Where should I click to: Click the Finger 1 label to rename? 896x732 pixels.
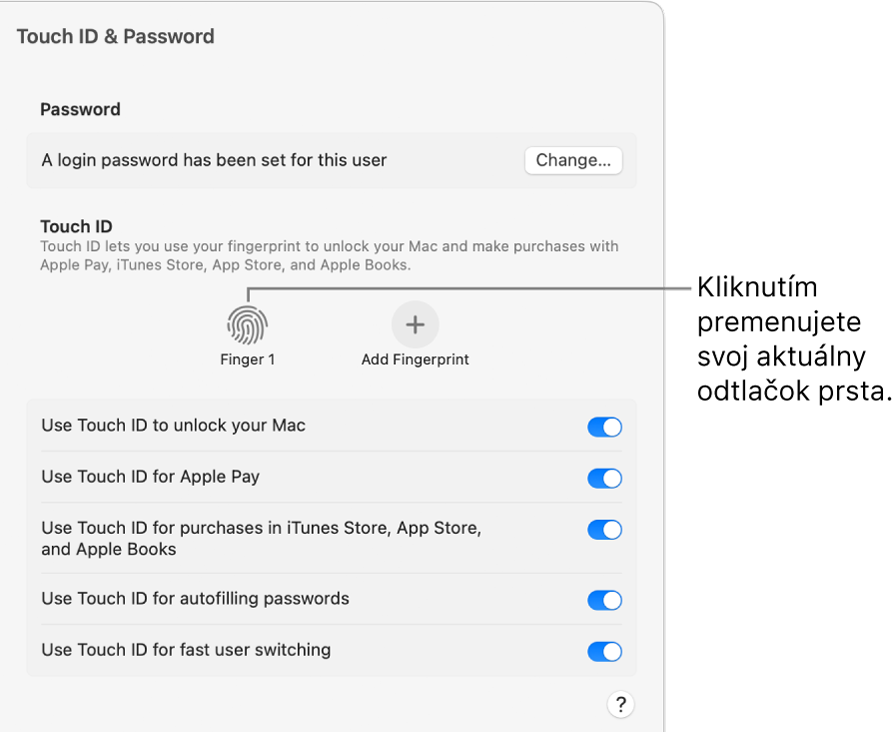[247, 360]
